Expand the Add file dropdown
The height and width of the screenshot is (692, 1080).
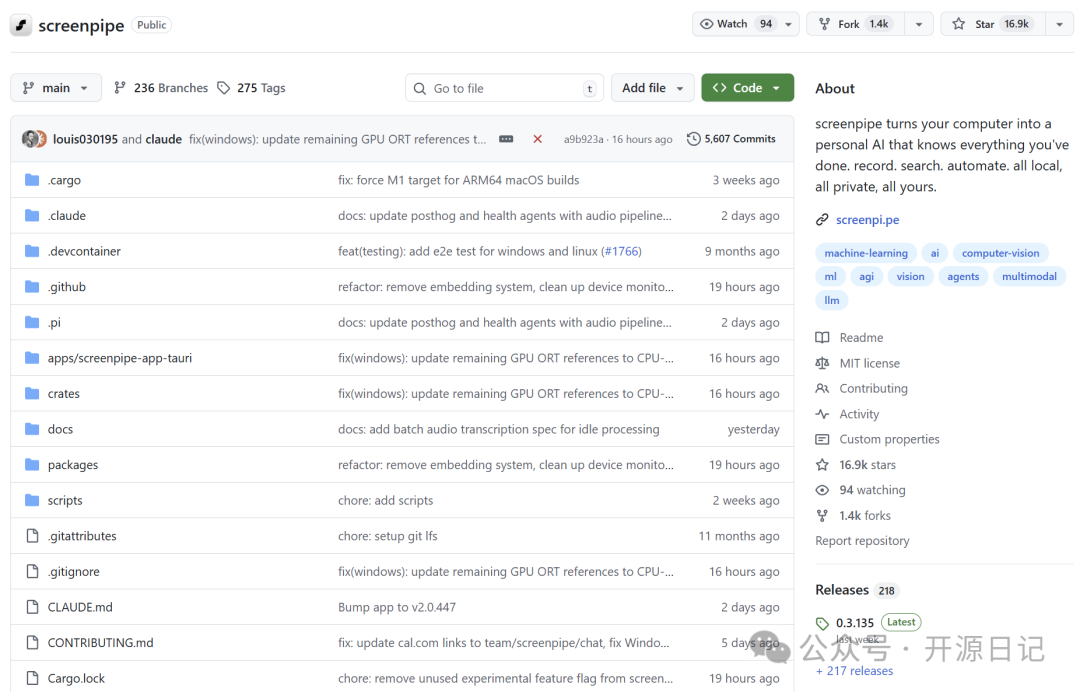click(x=652, y=88)
